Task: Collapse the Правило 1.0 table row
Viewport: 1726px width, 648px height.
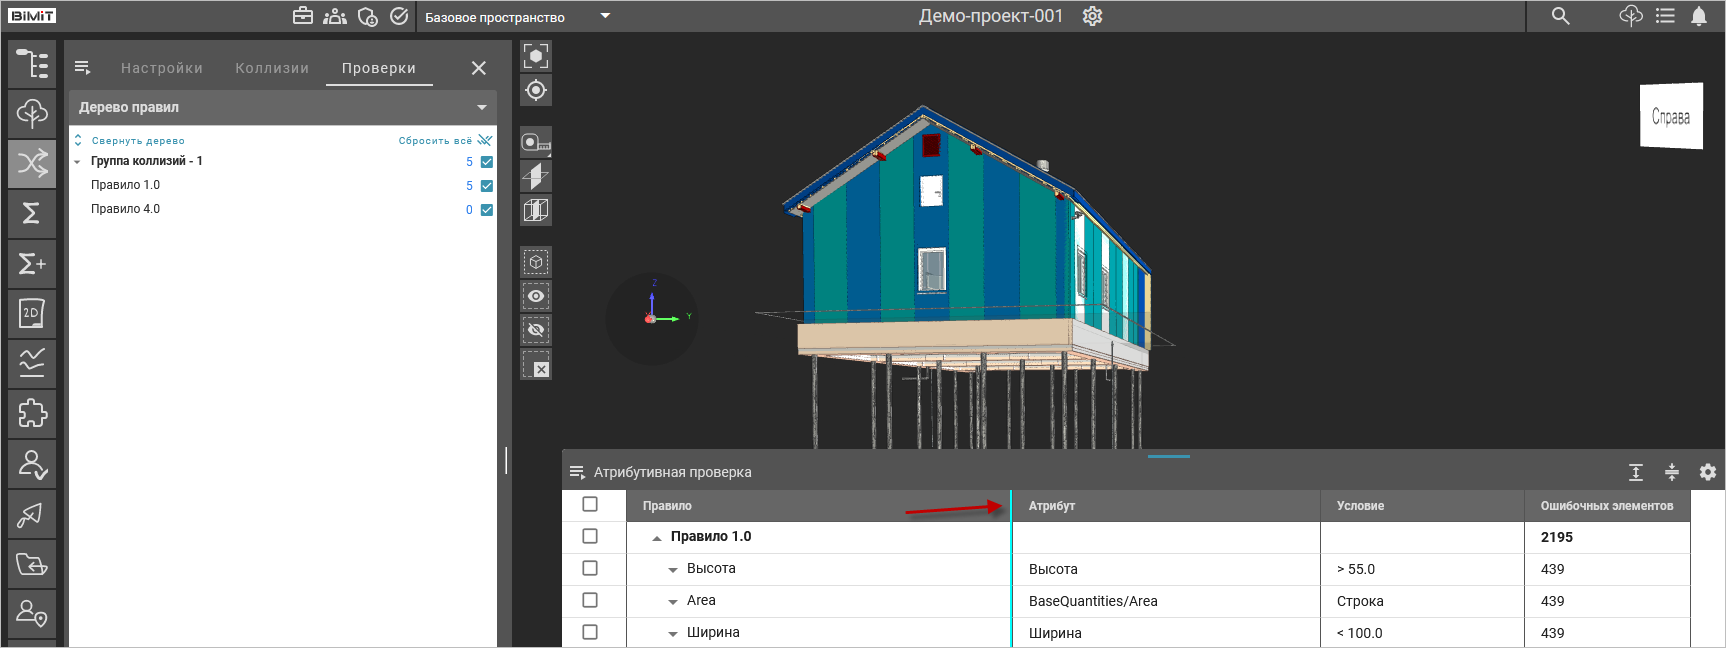Action: tap(657, 538)
